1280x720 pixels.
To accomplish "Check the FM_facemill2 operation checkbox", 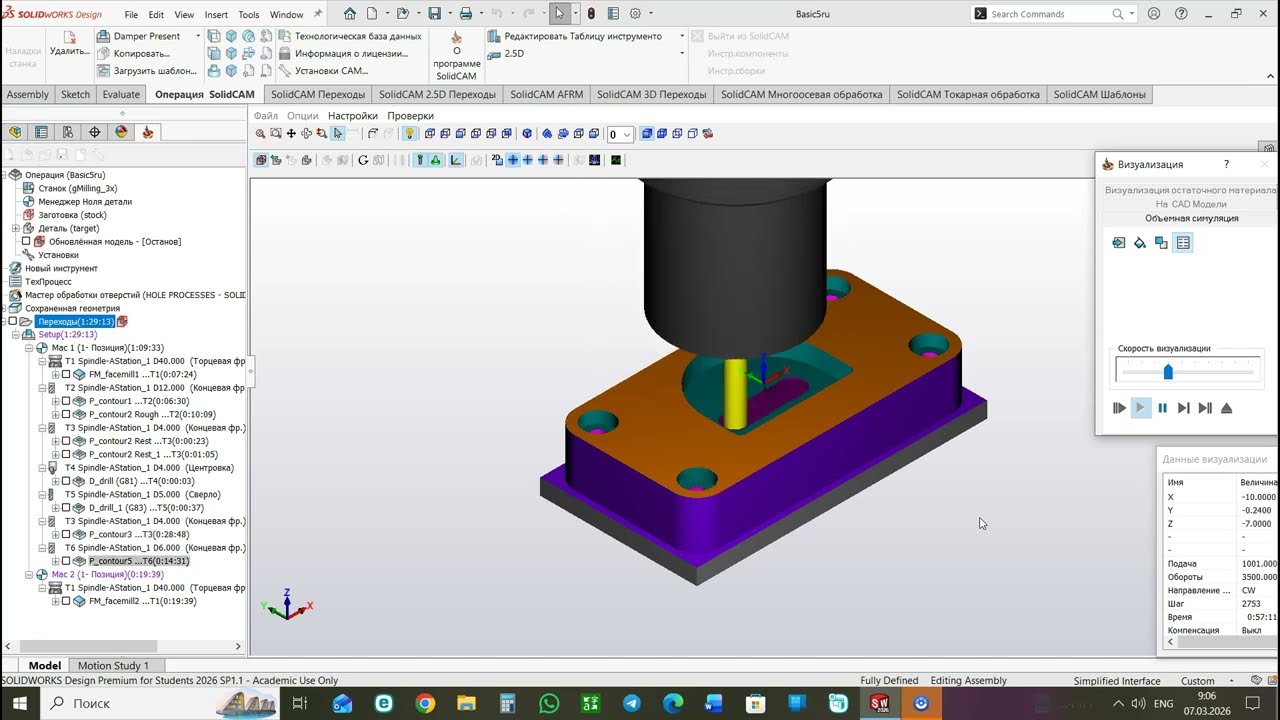I will point(66,601).
